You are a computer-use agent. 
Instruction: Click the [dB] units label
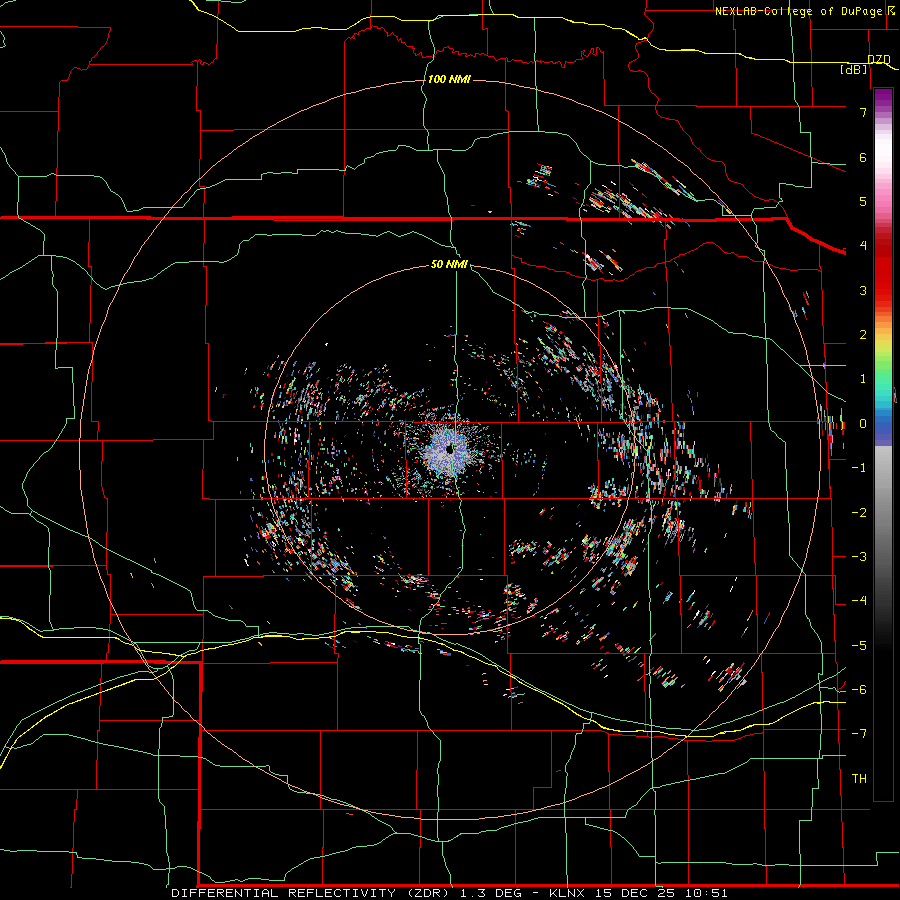click(854, 69)
